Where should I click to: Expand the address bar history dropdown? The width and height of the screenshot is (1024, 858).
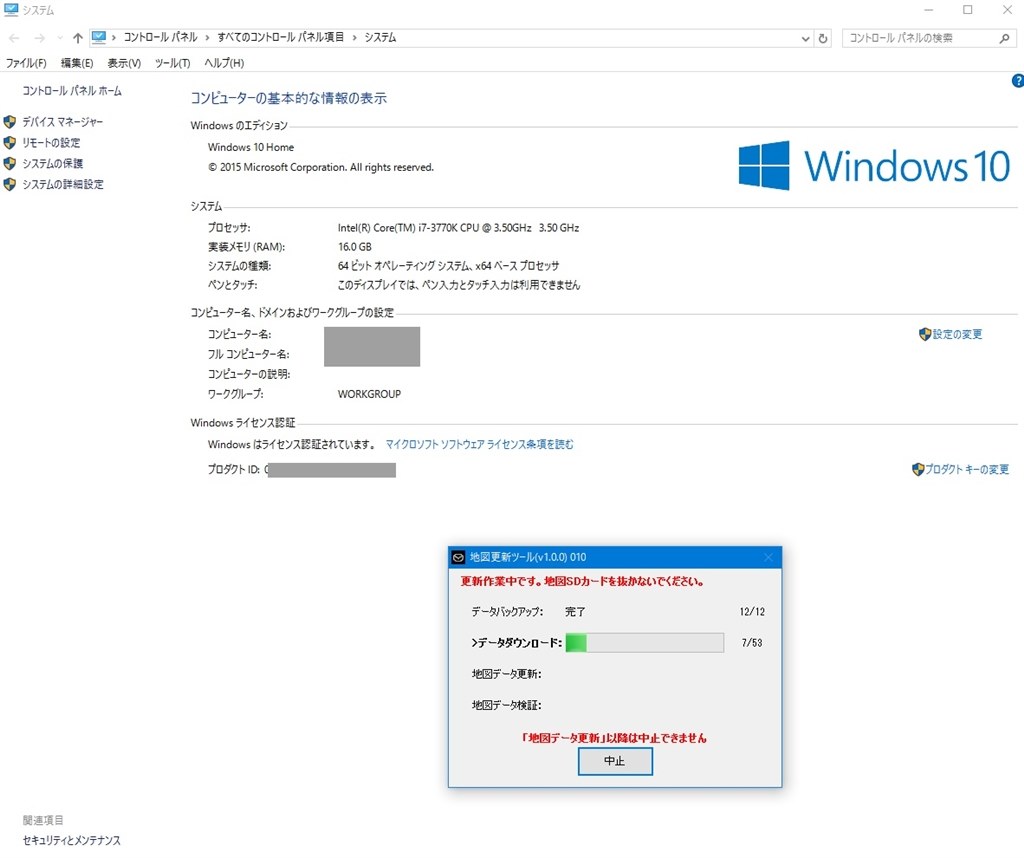click(805, 39)
